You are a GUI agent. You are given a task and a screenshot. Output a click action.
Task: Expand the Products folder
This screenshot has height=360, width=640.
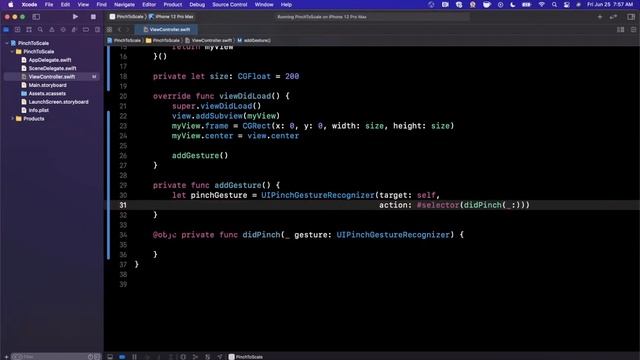pos(12,118)
